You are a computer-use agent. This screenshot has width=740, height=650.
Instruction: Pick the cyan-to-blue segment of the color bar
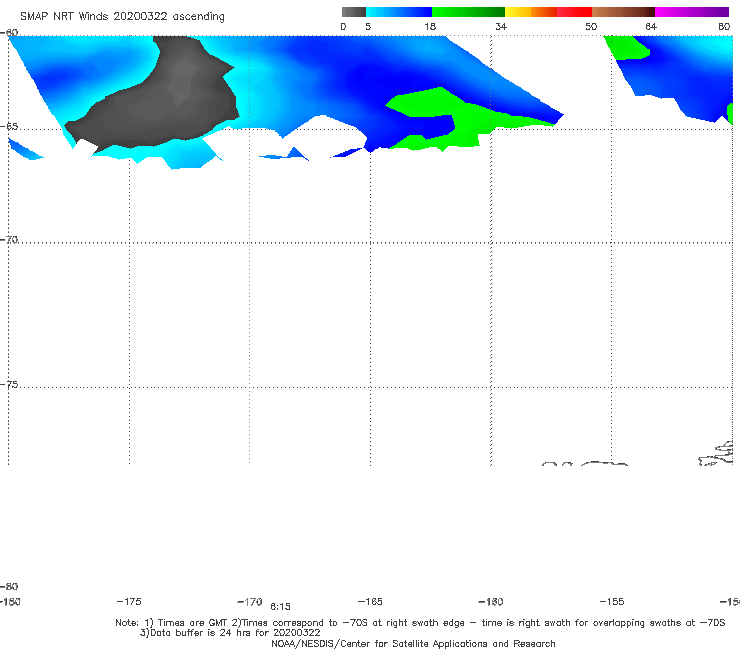(399, 12)
